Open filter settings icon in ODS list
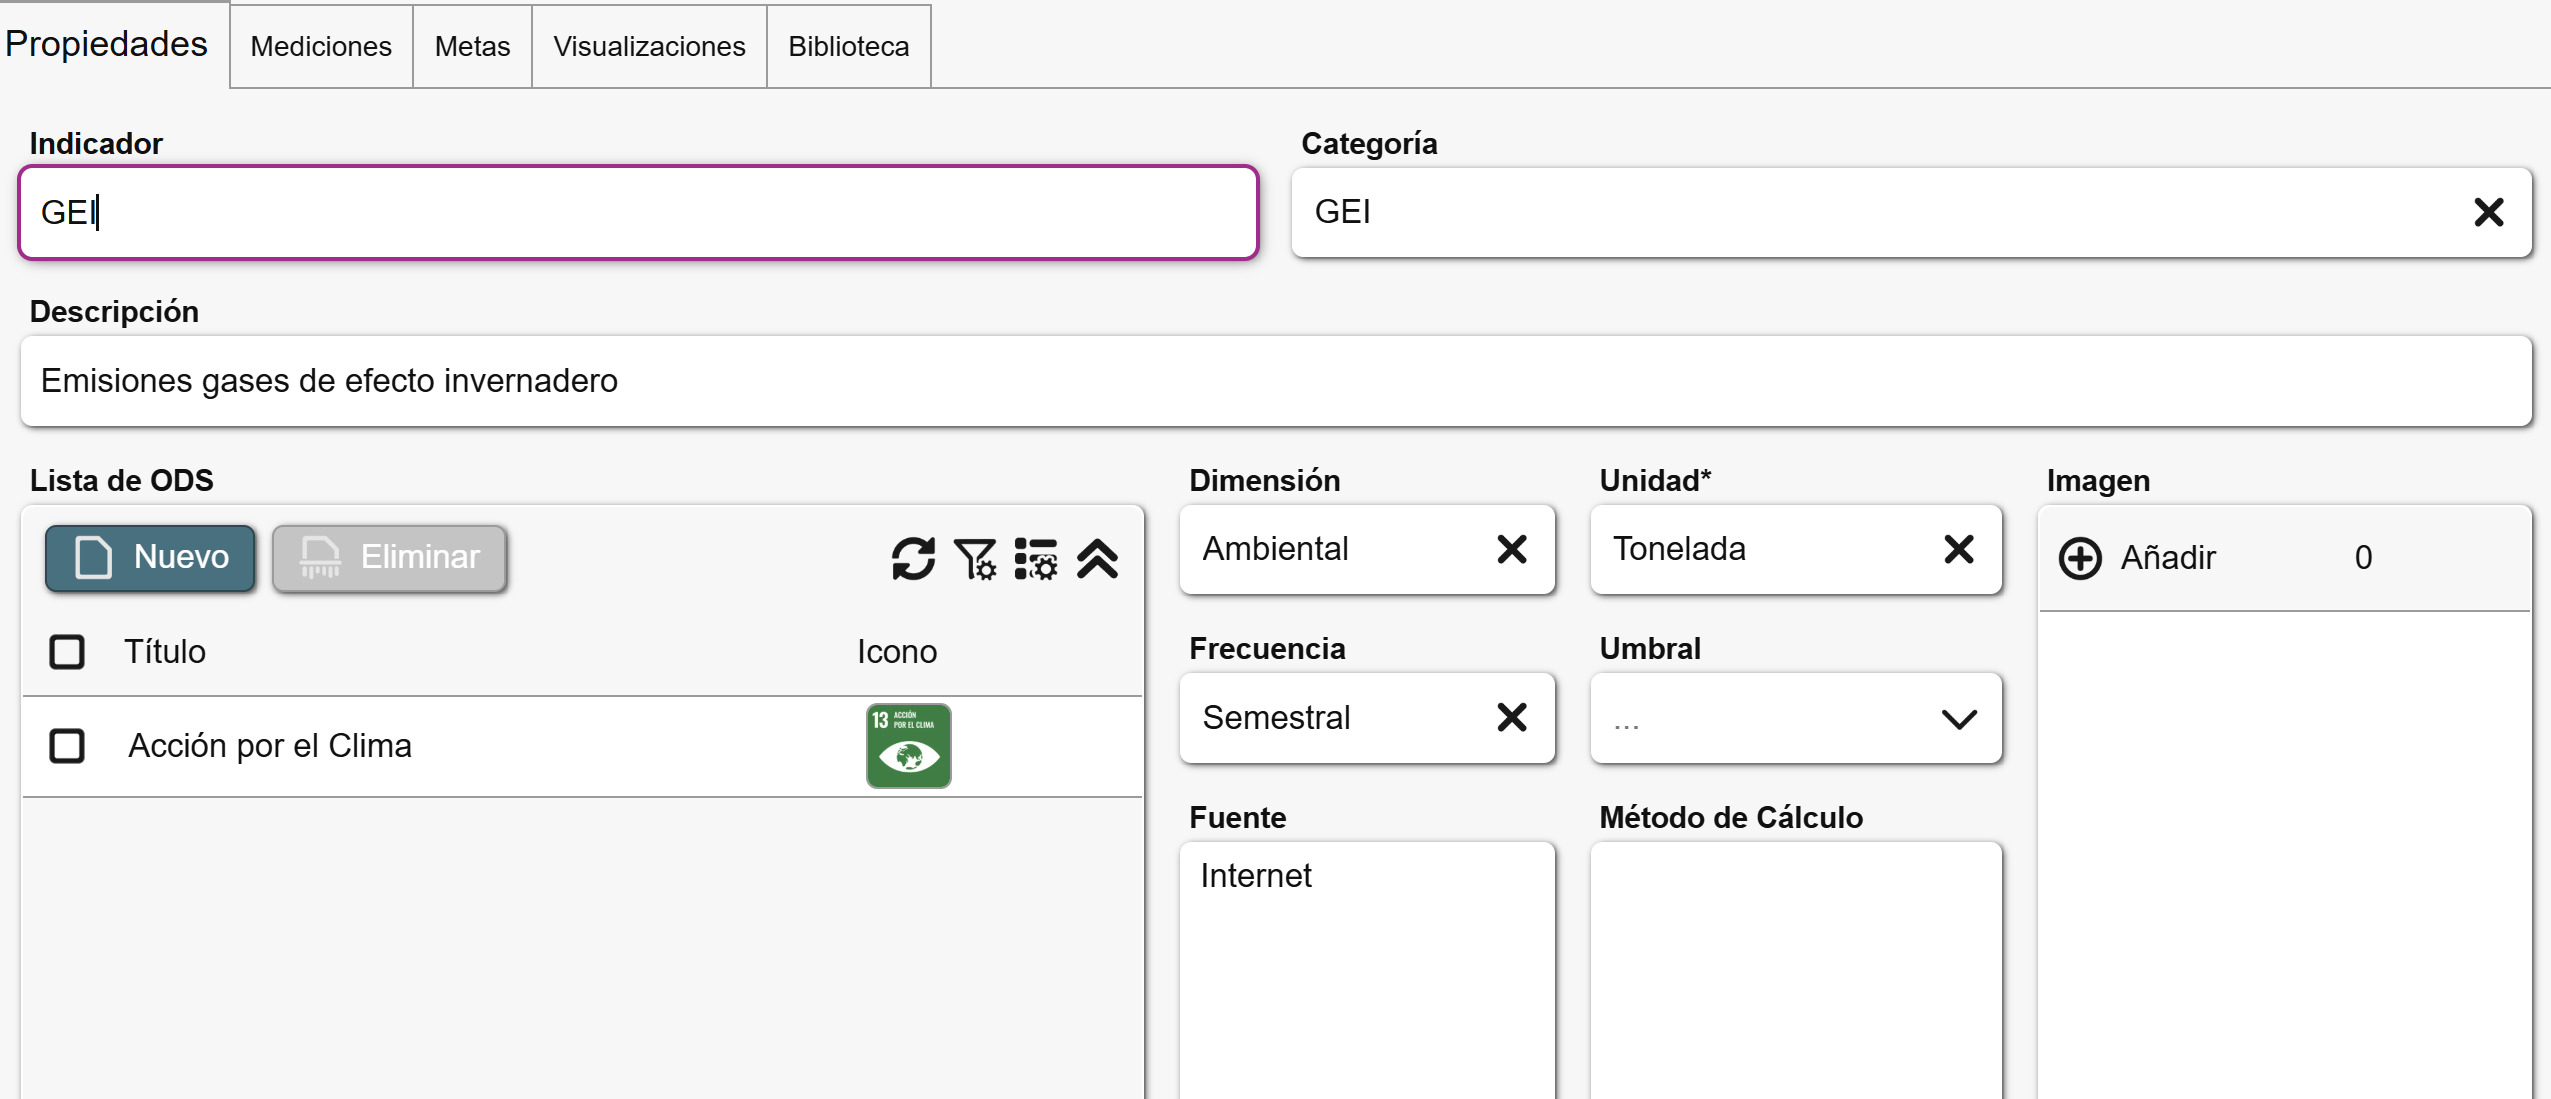2551x1099 pixels. (974, 558)
